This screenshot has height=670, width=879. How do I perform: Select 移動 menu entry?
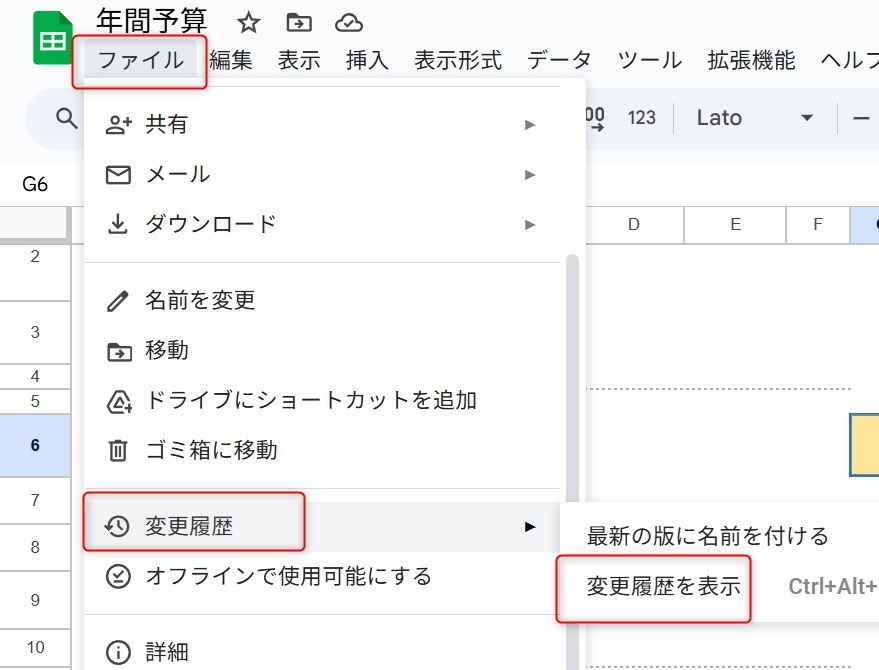click(x=322, y=351)
